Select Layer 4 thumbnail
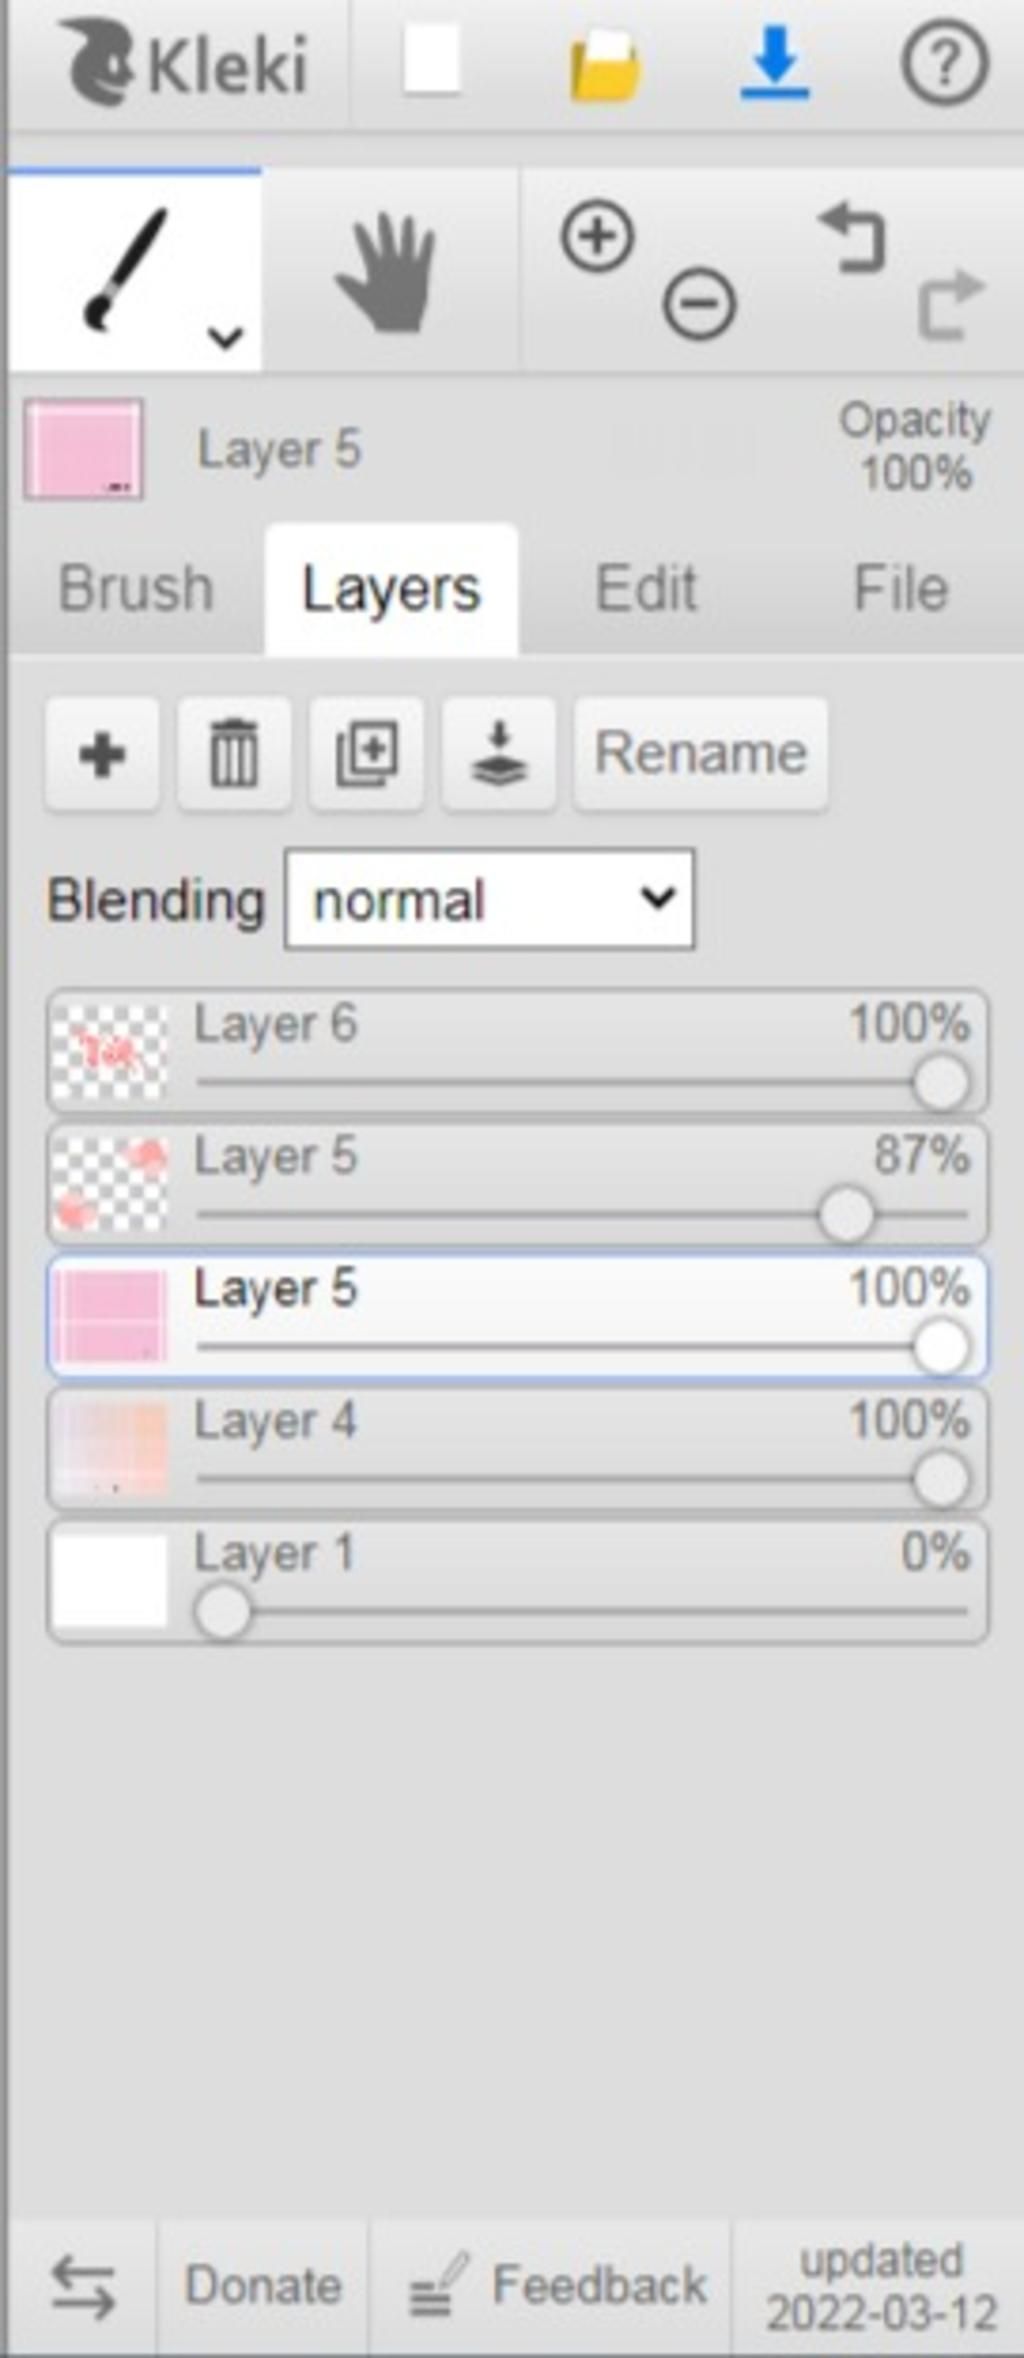The height and width of the screenshot is (2358, 1024). pos(109,1448)
